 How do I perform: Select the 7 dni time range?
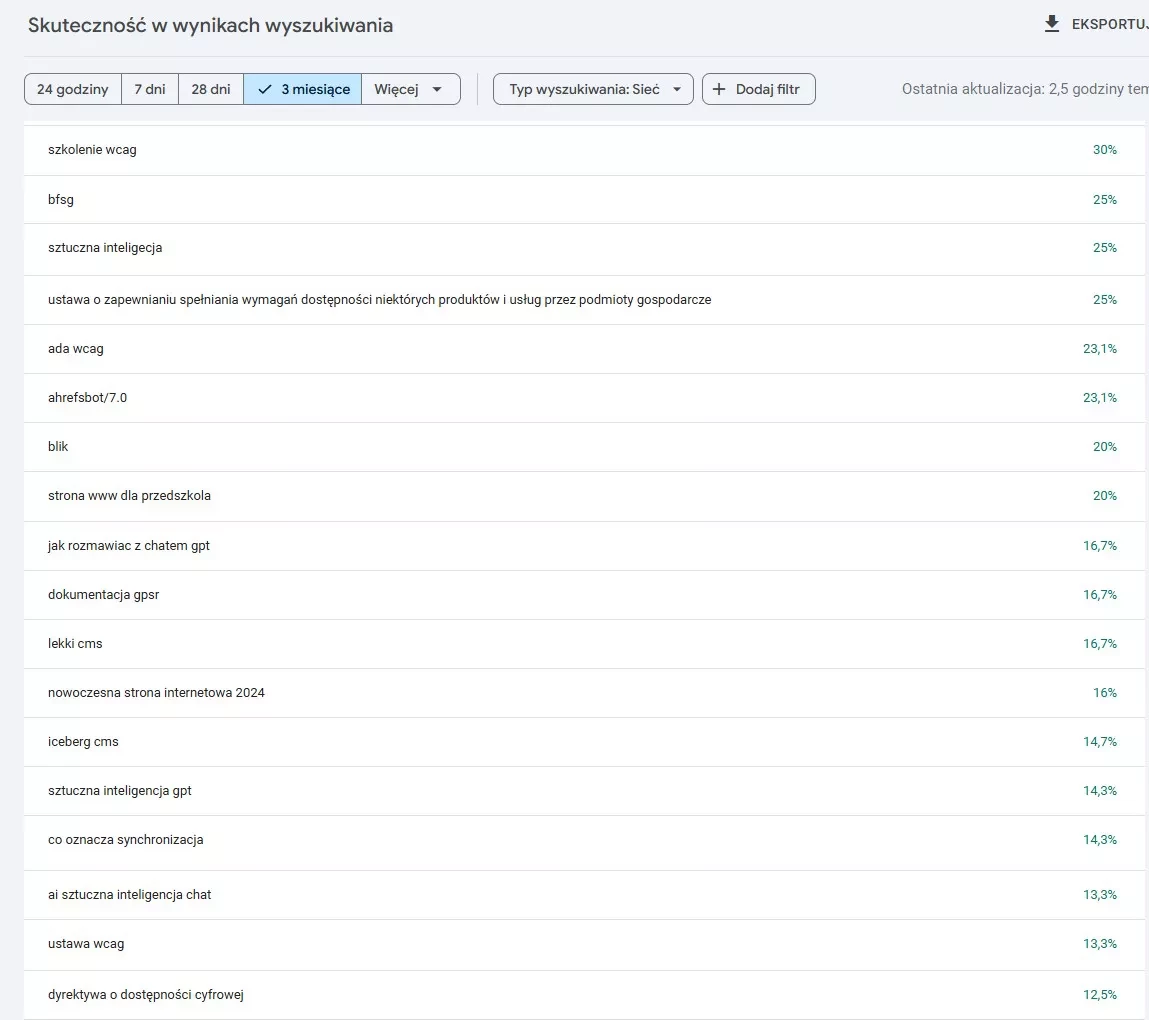tap(149, 89)
